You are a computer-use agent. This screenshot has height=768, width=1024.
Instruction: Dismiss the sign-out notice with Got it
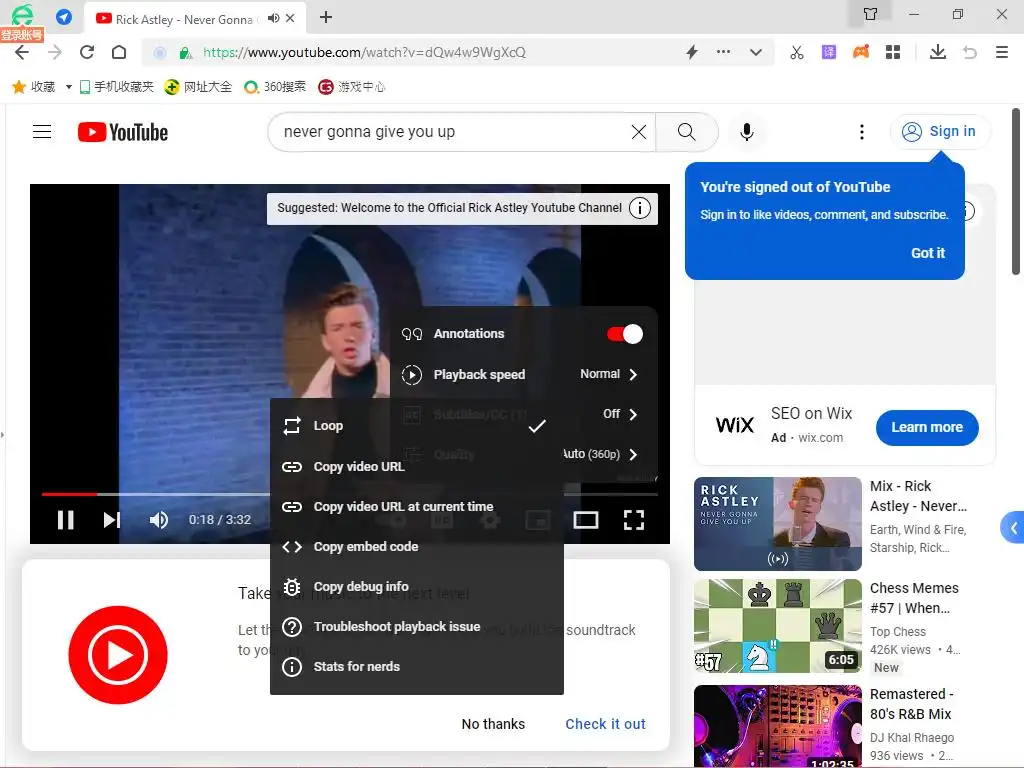tap(927, 253)
